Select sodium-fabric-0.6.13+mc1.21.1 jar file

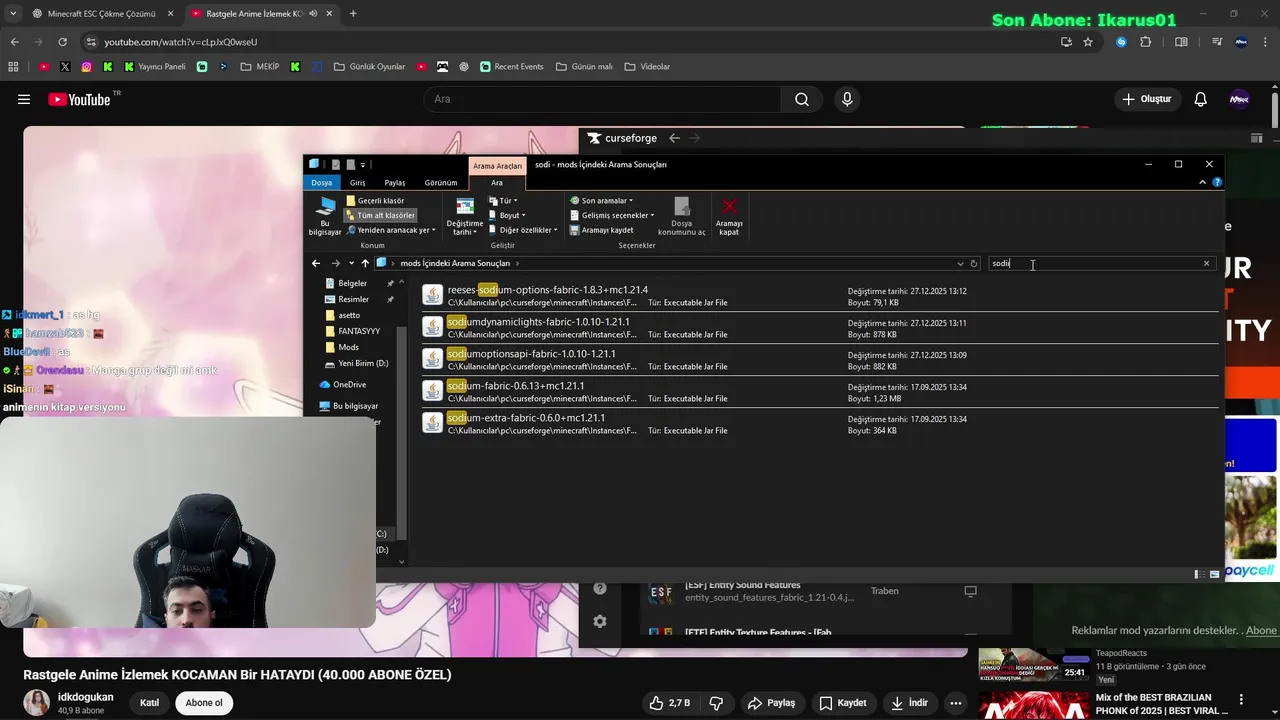pyautogui.click(x=818, y=392)
